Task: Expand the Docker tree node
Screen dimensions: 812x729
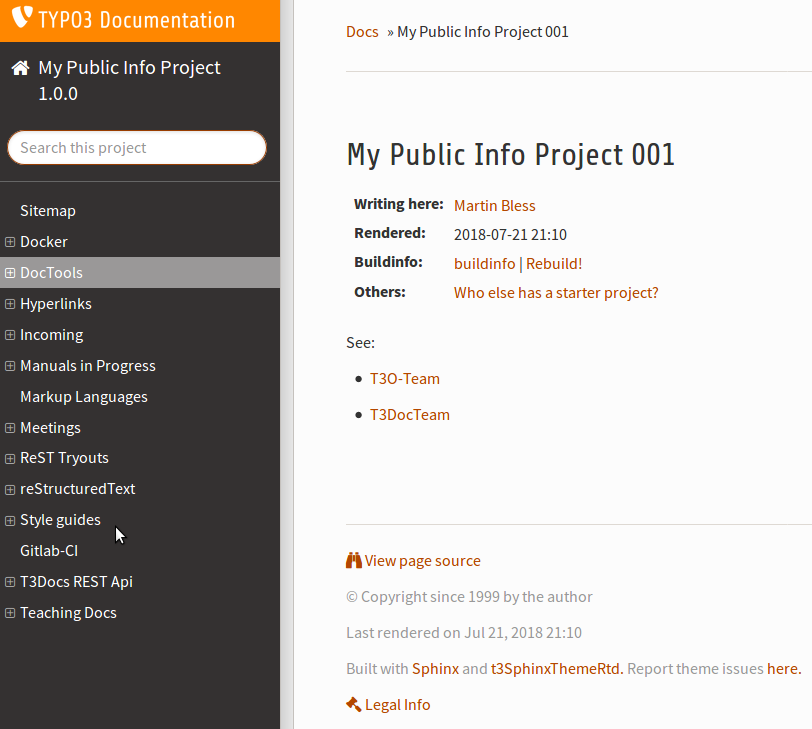Action: [x=10, y=242]
